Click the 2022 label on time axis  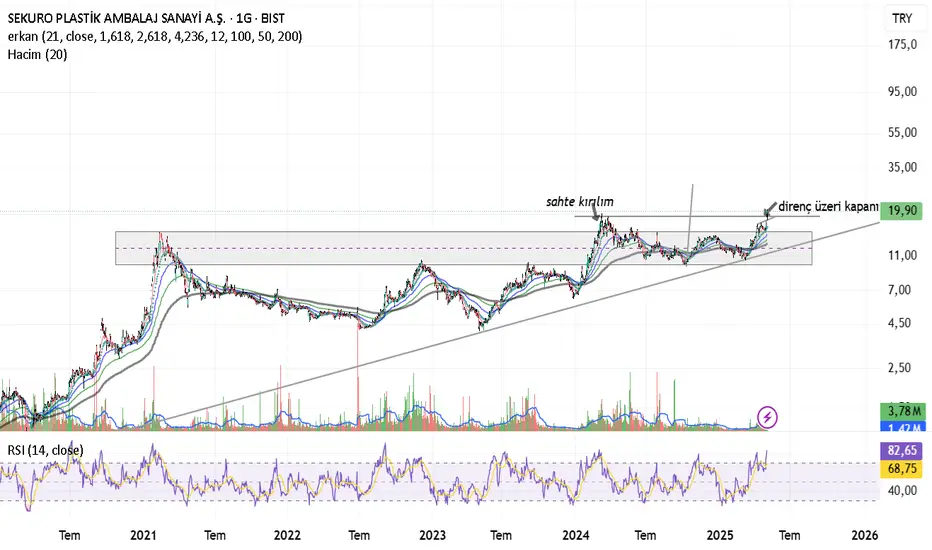coord(287,535)
